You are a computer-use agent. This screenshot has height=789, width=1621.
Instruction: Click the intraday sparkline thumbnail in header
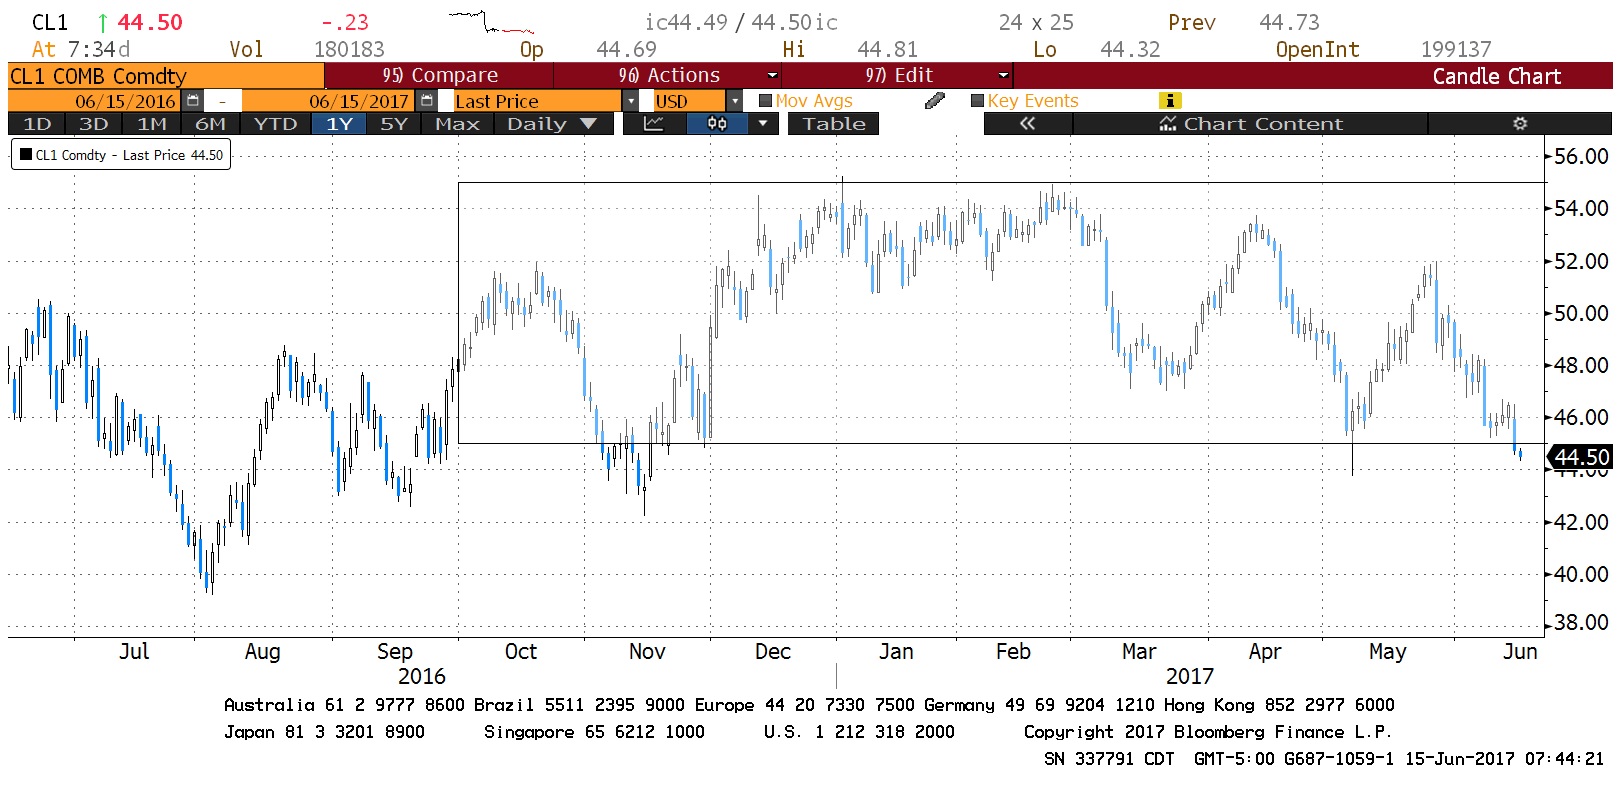point(491,22)
